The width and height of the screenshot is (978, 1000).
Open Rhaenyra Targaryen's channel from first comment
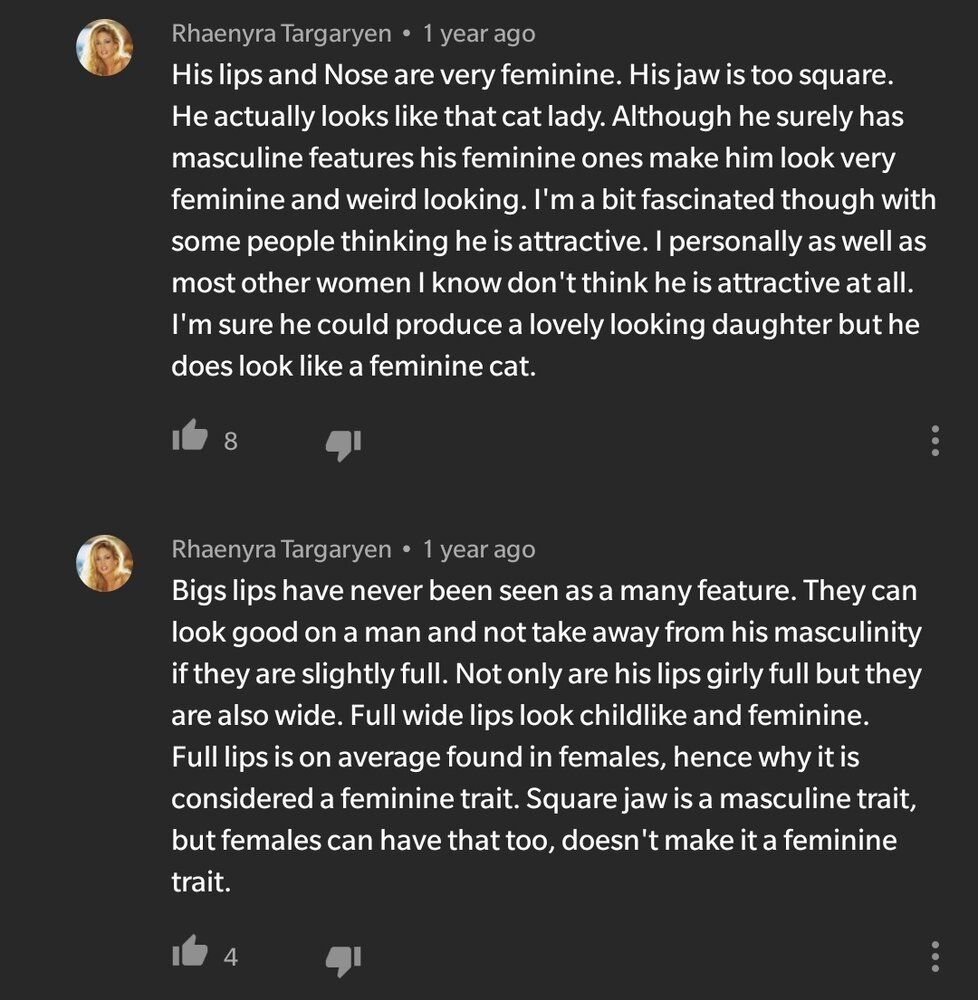click(281, 34)
